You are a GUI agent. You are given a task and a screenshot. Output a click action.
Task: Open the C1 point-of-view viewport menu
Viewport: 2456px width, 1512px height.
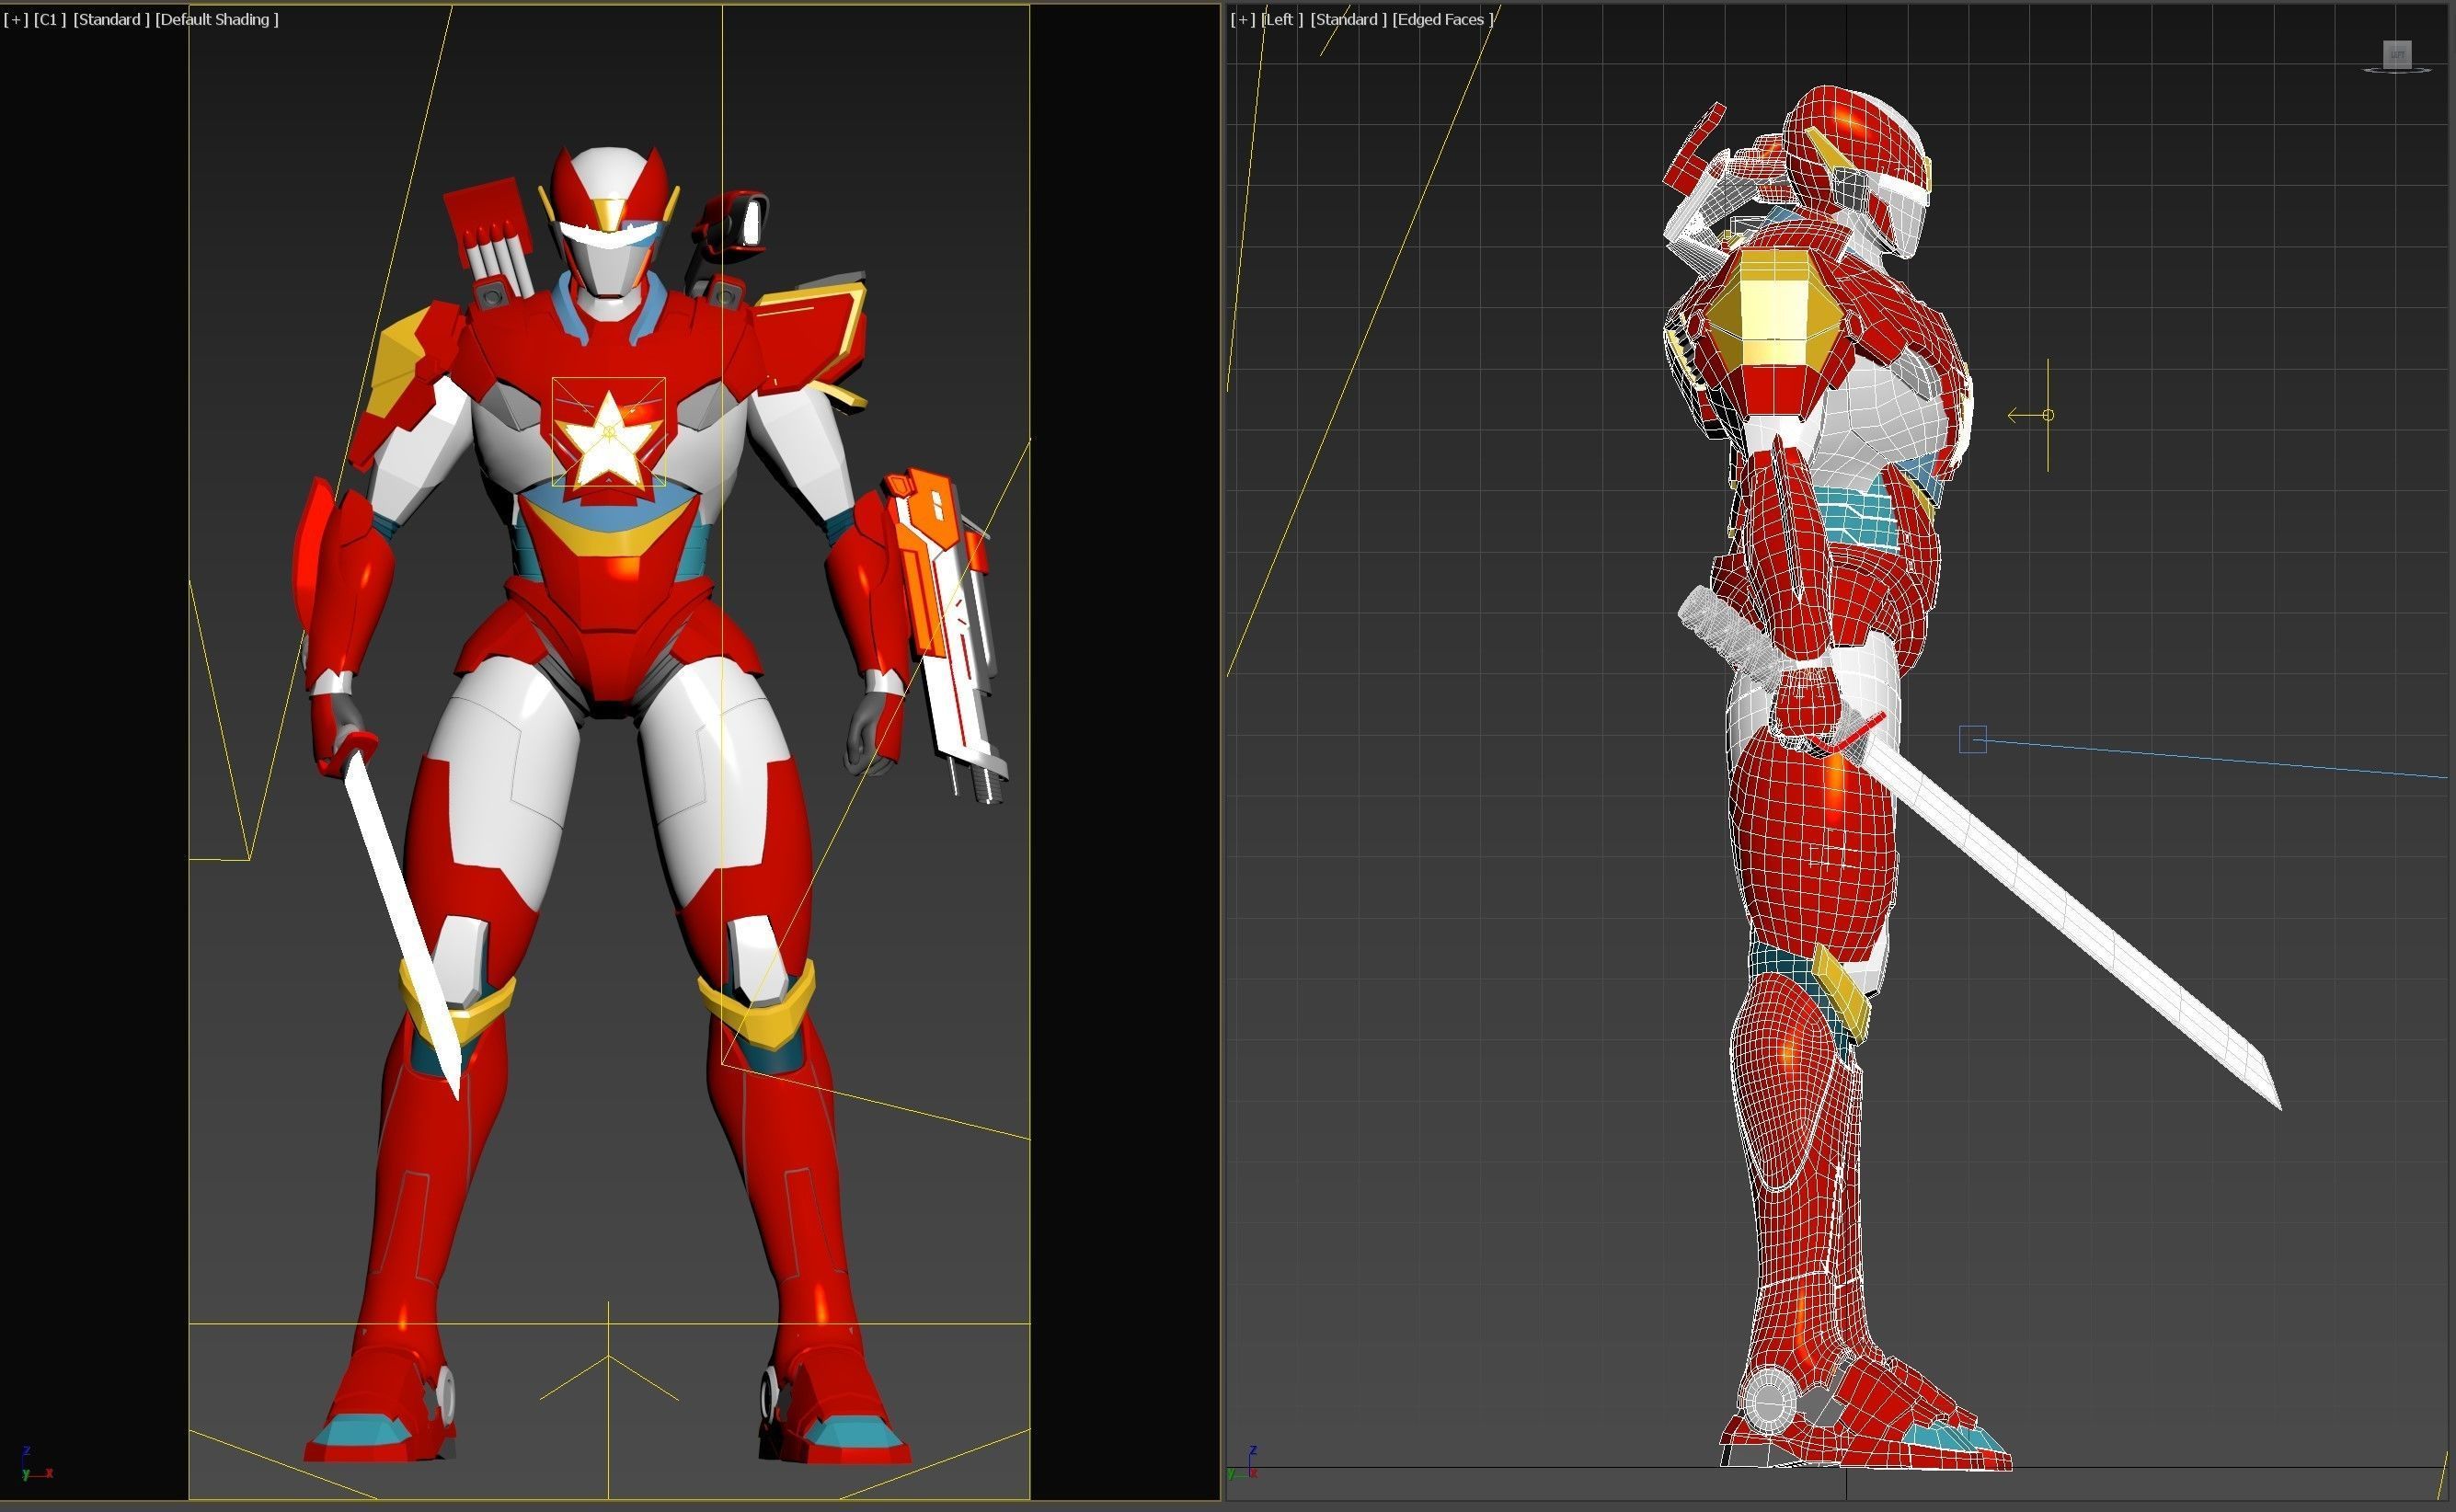[x=49, y=18]
